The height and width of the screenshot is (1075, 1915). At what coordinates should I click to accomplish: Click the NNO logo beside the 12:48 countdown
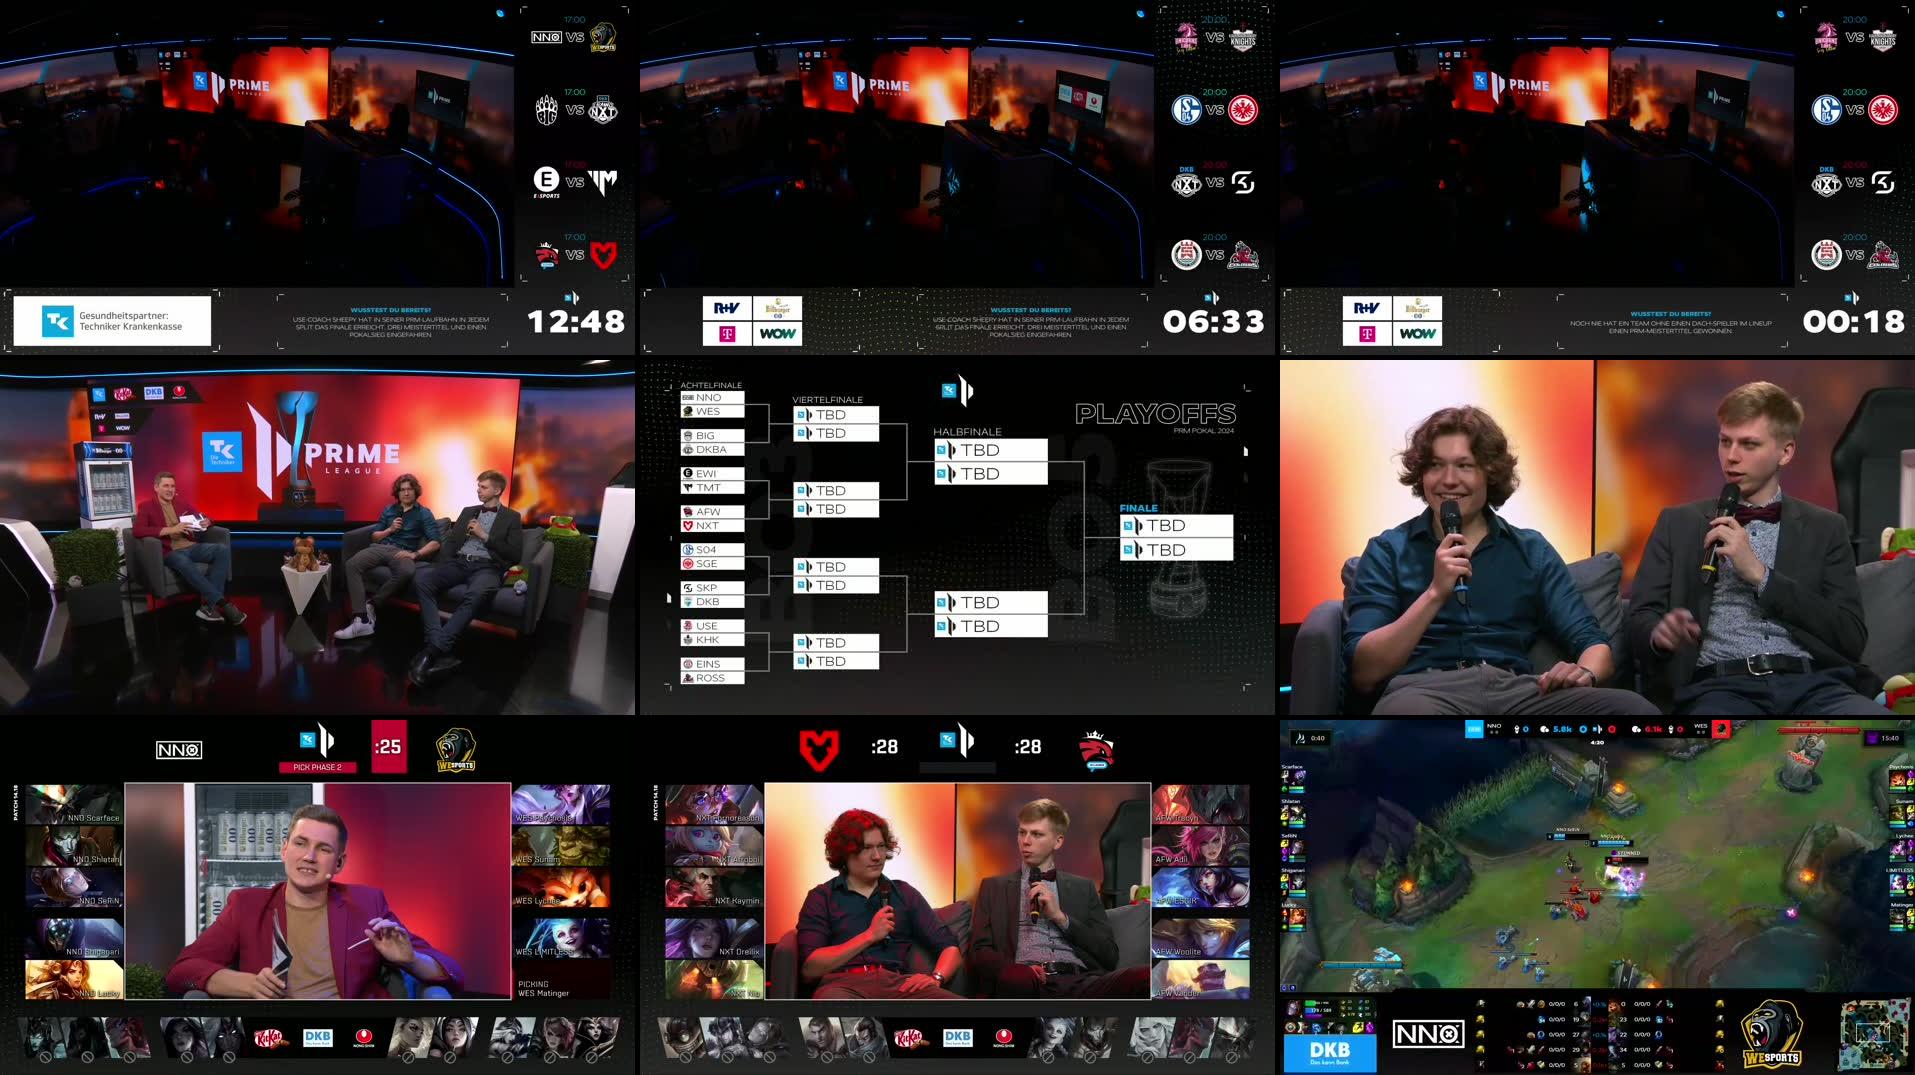(546, 37)
